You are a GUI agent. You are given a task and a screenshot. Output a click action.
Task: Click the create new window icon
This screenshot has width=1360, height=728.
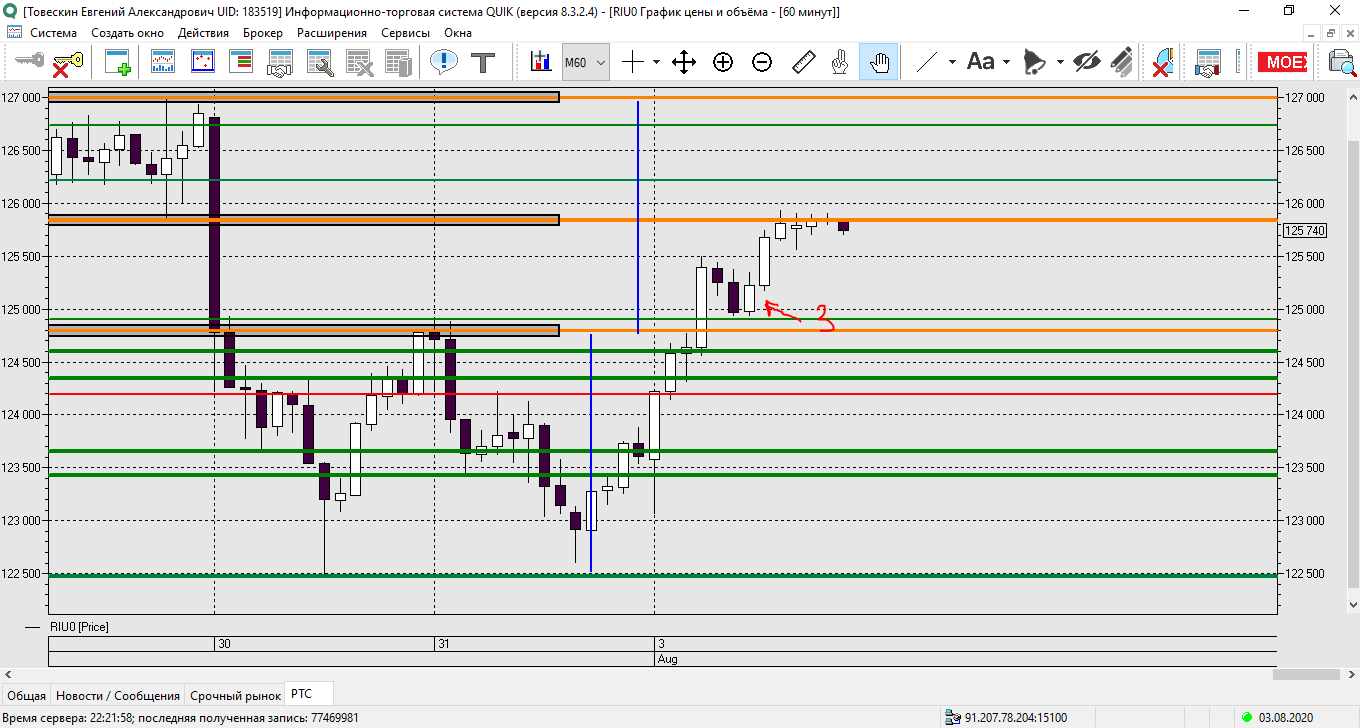[118, 63]
